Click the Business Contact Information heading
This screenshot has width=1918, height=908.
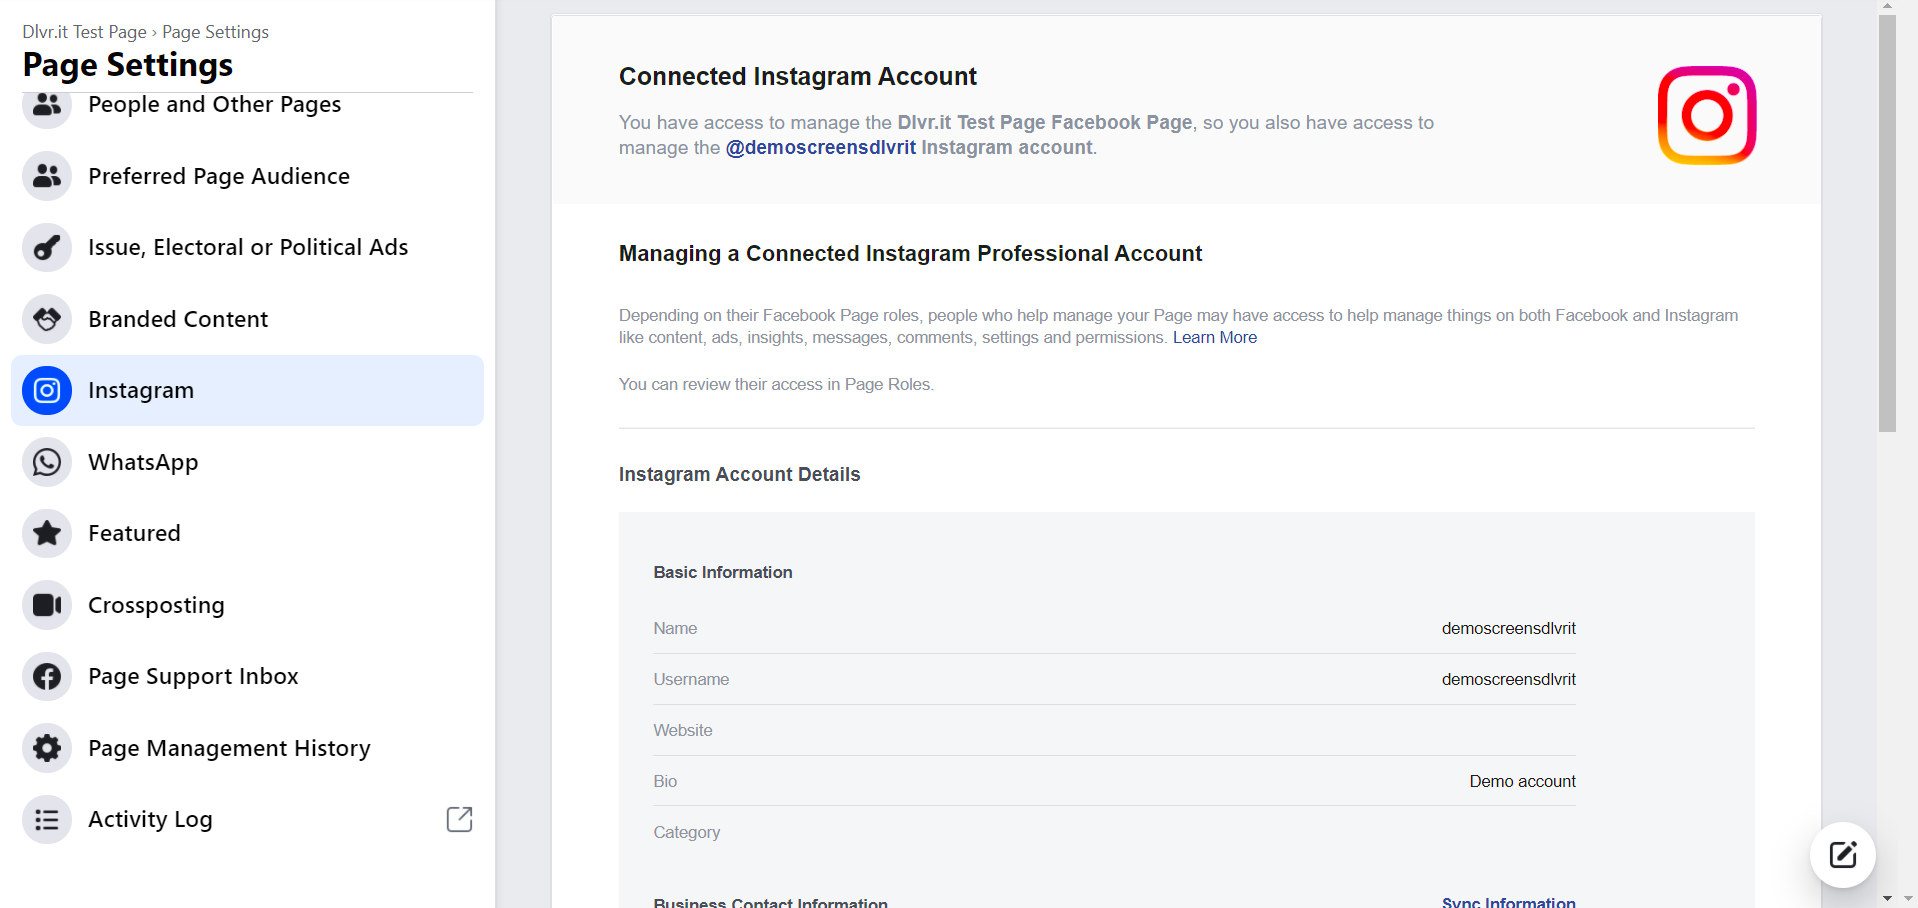point(770,902)
